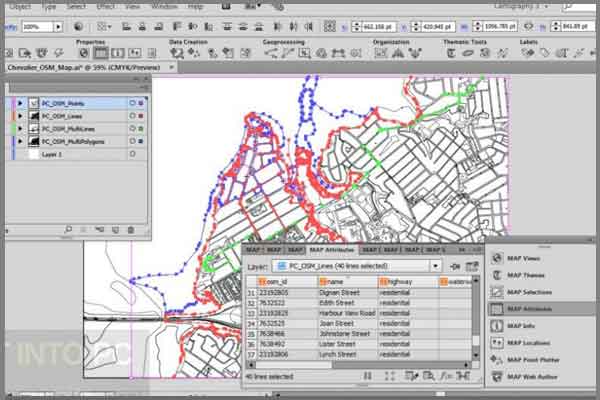Toggle target circle of Layer 1
The width and height of the screenshot is (600, 400).
pos(134,155)
